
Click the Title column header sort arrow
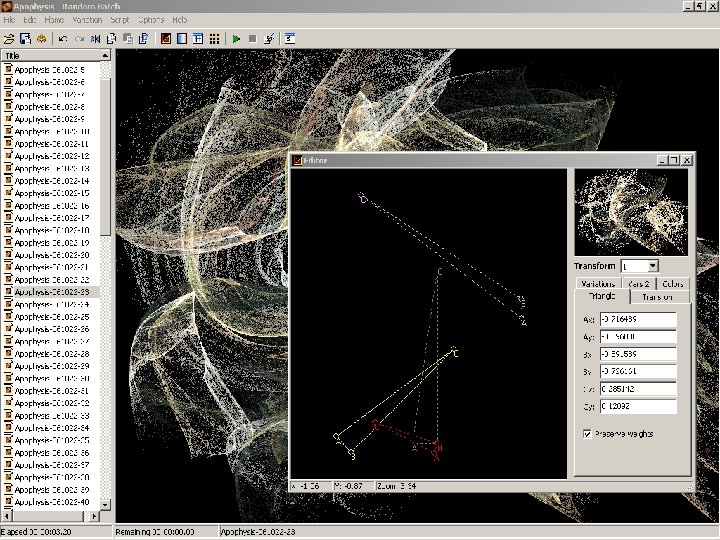[103, 56]
